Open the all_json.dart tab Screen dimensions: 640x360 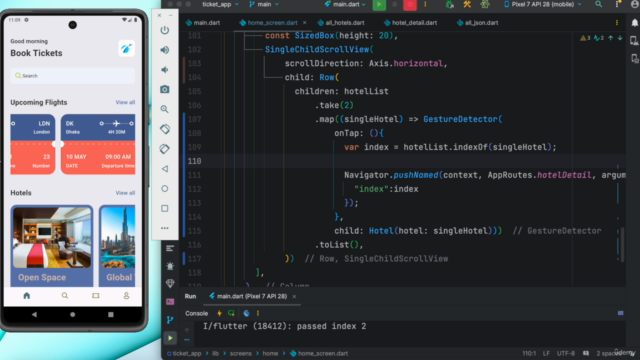coord(478,23)
